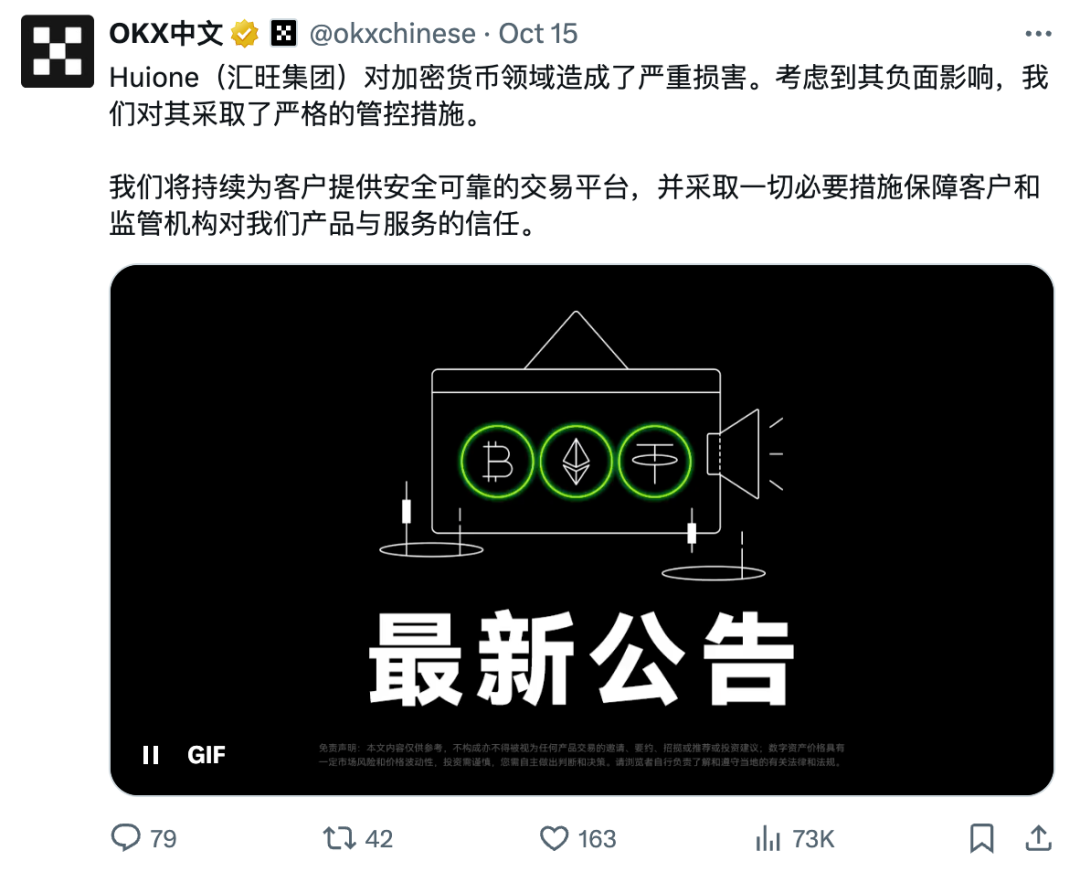Screen dimensions: 1080x872
Task: Open the OKX中文 display name
Action: [166, 34]
